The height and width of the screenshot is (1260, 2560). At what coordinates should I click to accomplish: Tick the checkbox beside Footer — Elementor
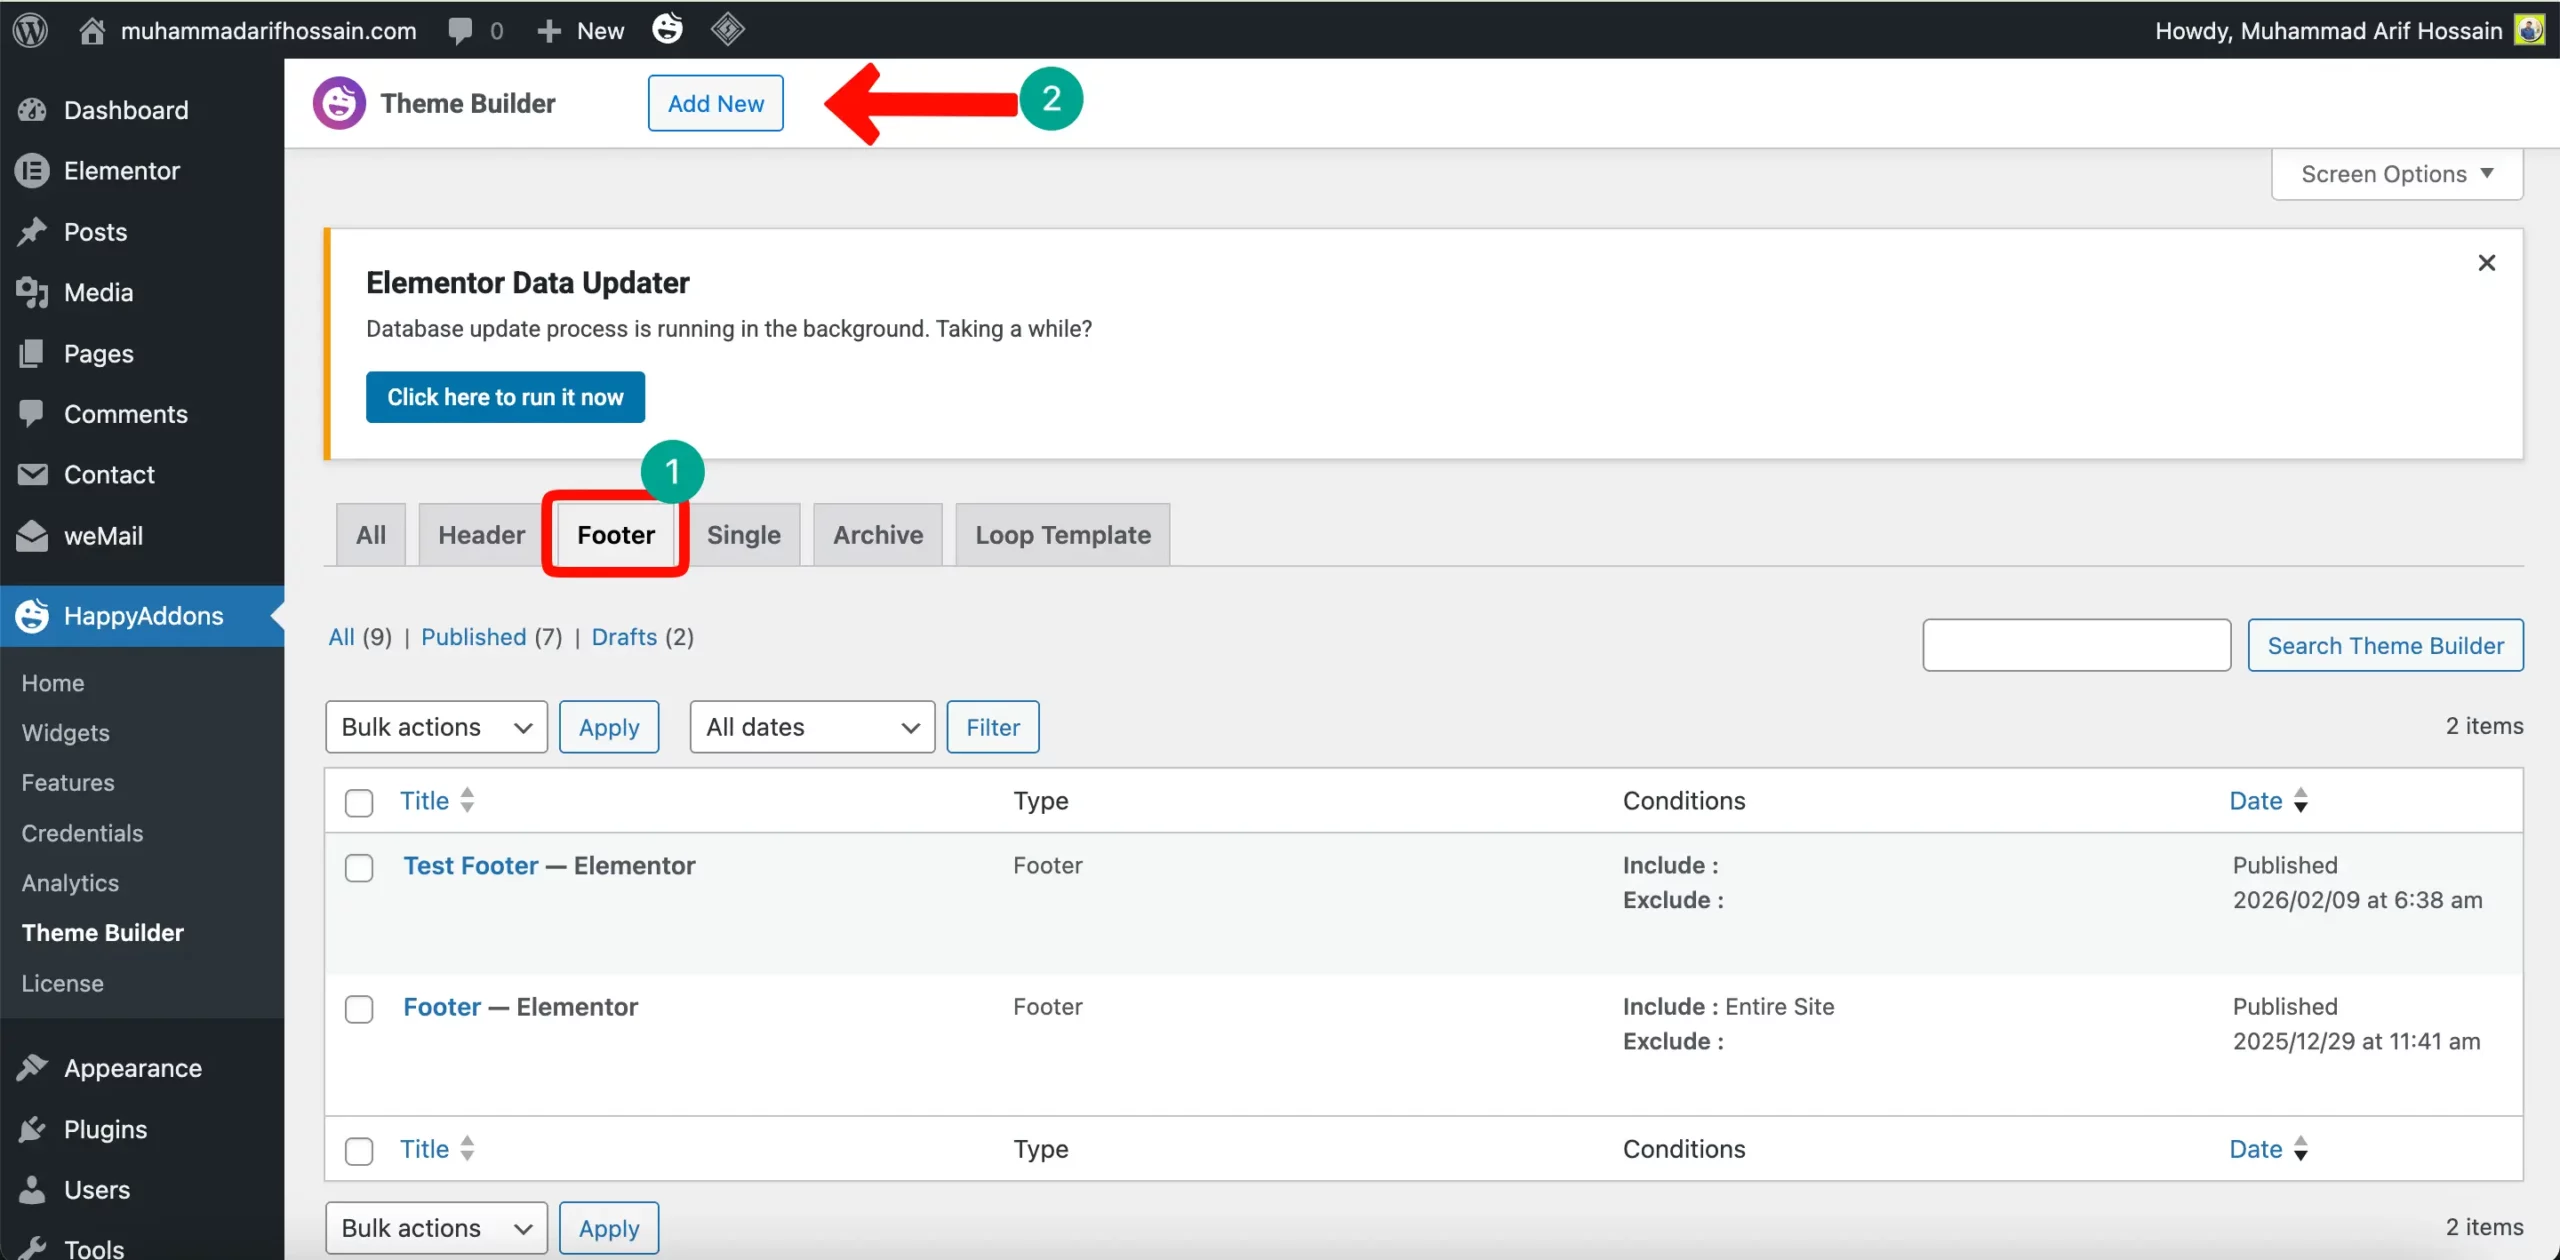(359, 1009)
